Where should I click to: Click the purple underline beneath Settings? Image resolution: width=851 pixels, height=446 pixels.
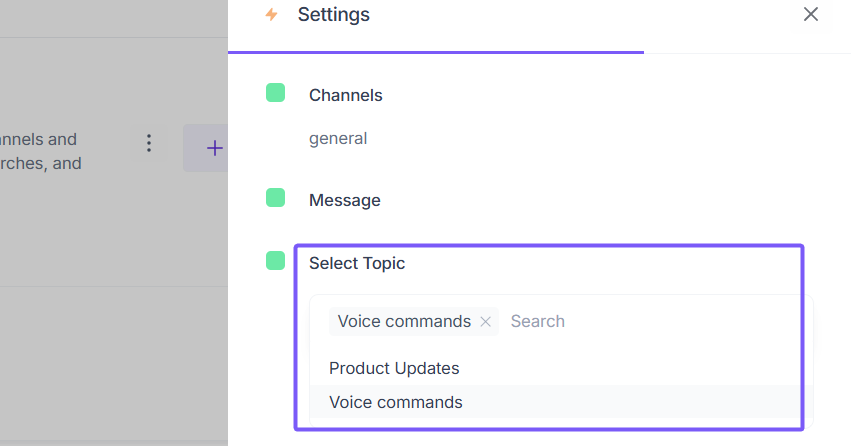coord(436,52)
